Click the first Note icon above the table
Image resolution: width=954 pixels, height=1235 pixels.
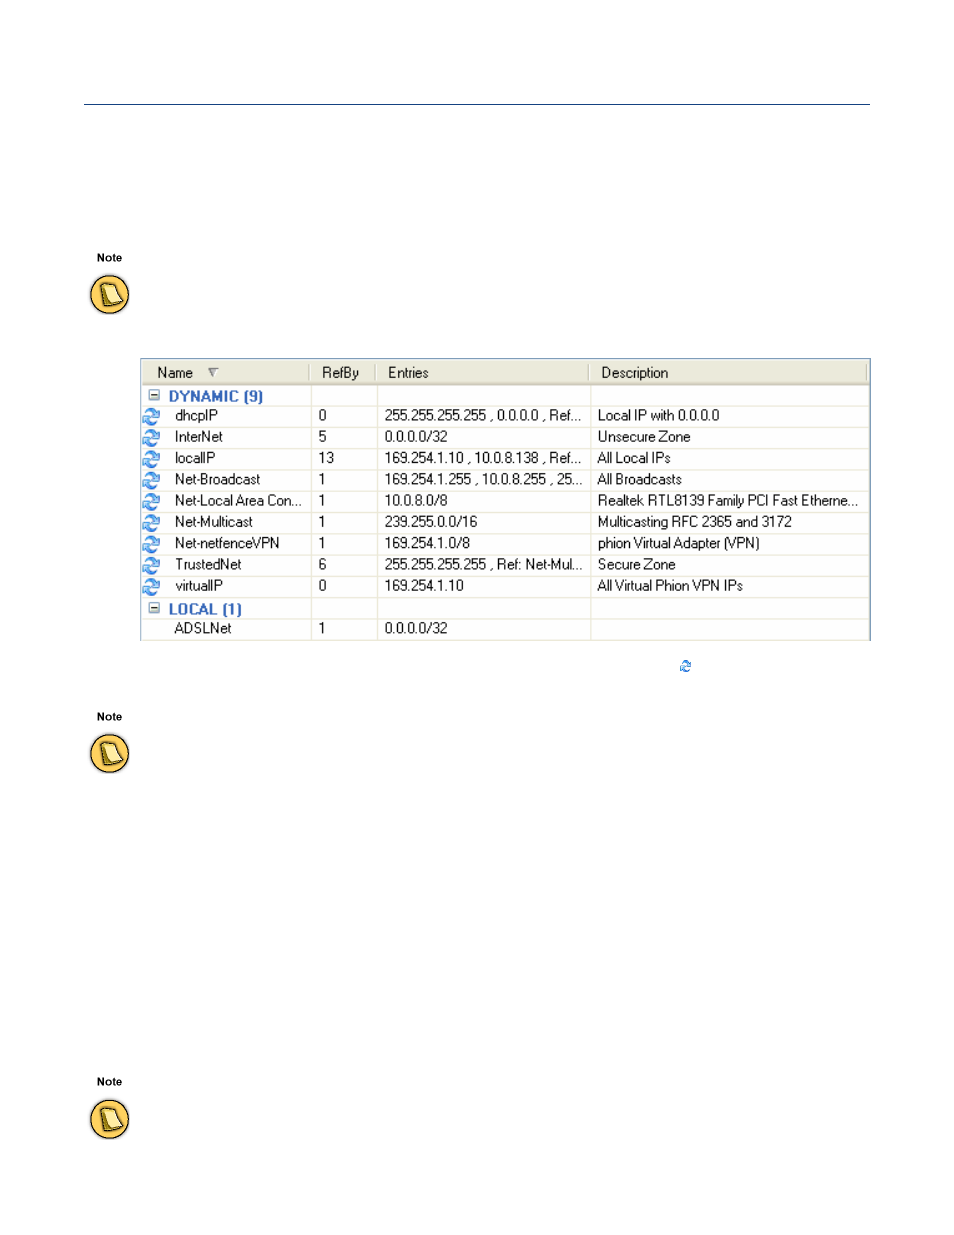click(110, 295)
